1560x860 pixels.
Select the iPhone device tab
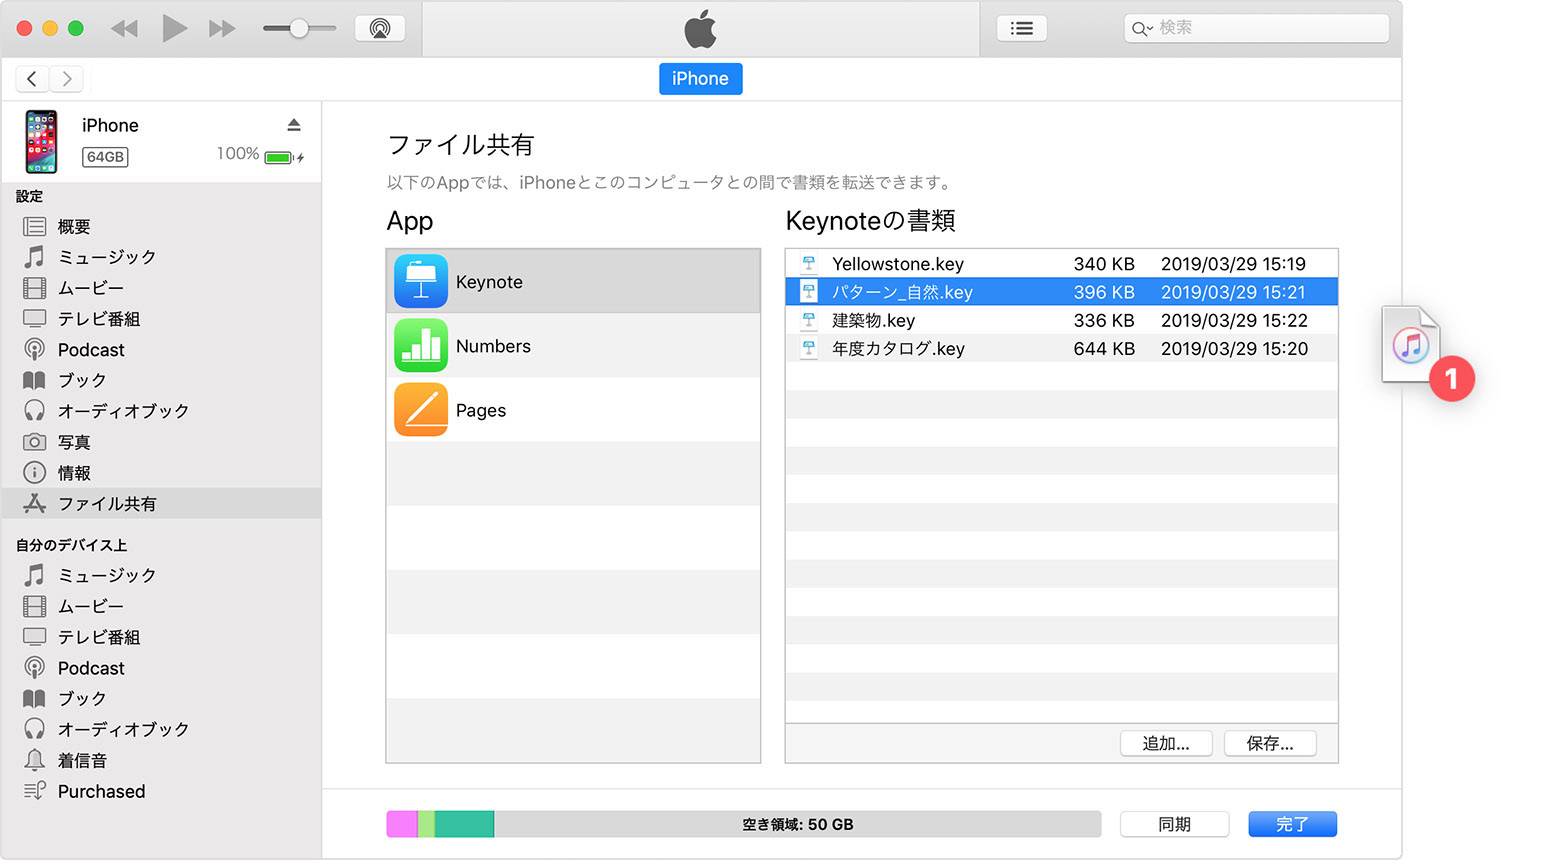(700, 79)
